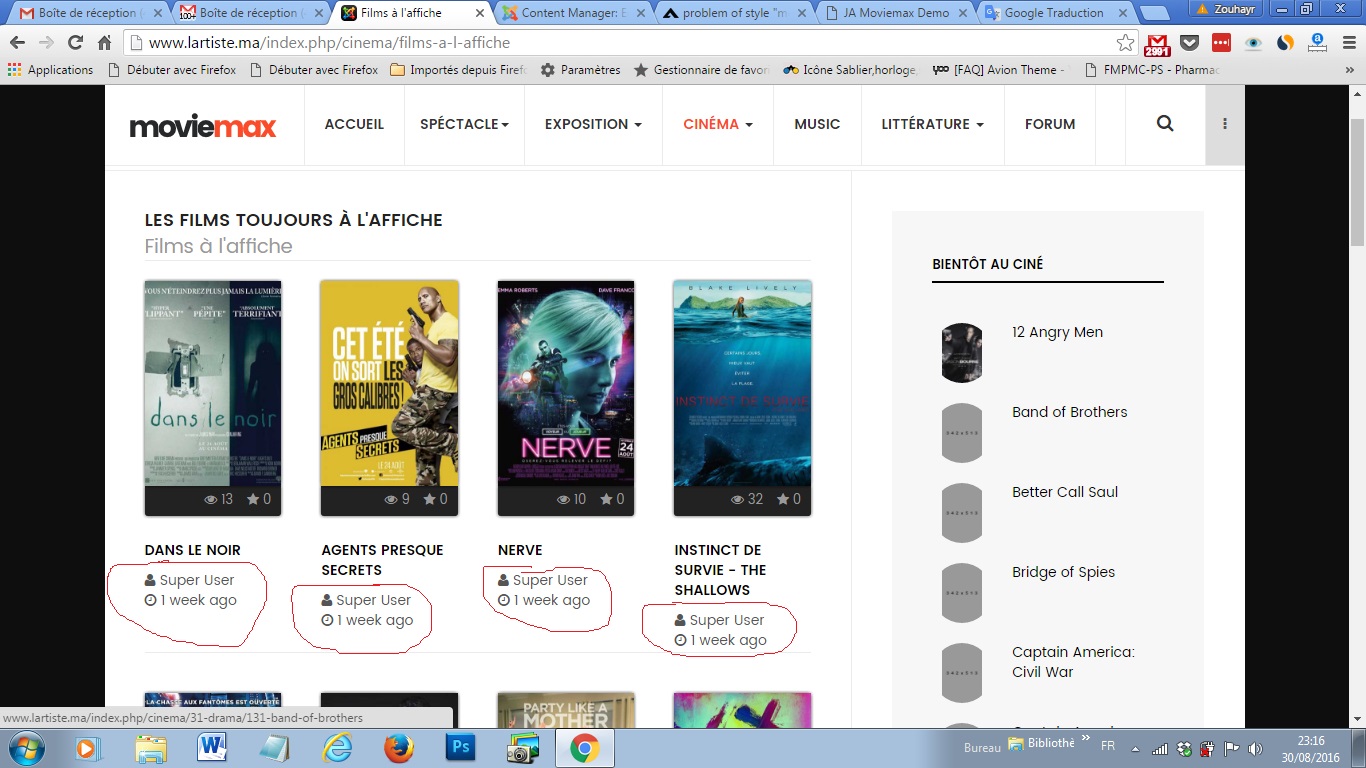Click the eye extension icon in toolbar
The height and width of the screenshot is (768, 1366).
pyautogui.click(x=1253, y=43)
